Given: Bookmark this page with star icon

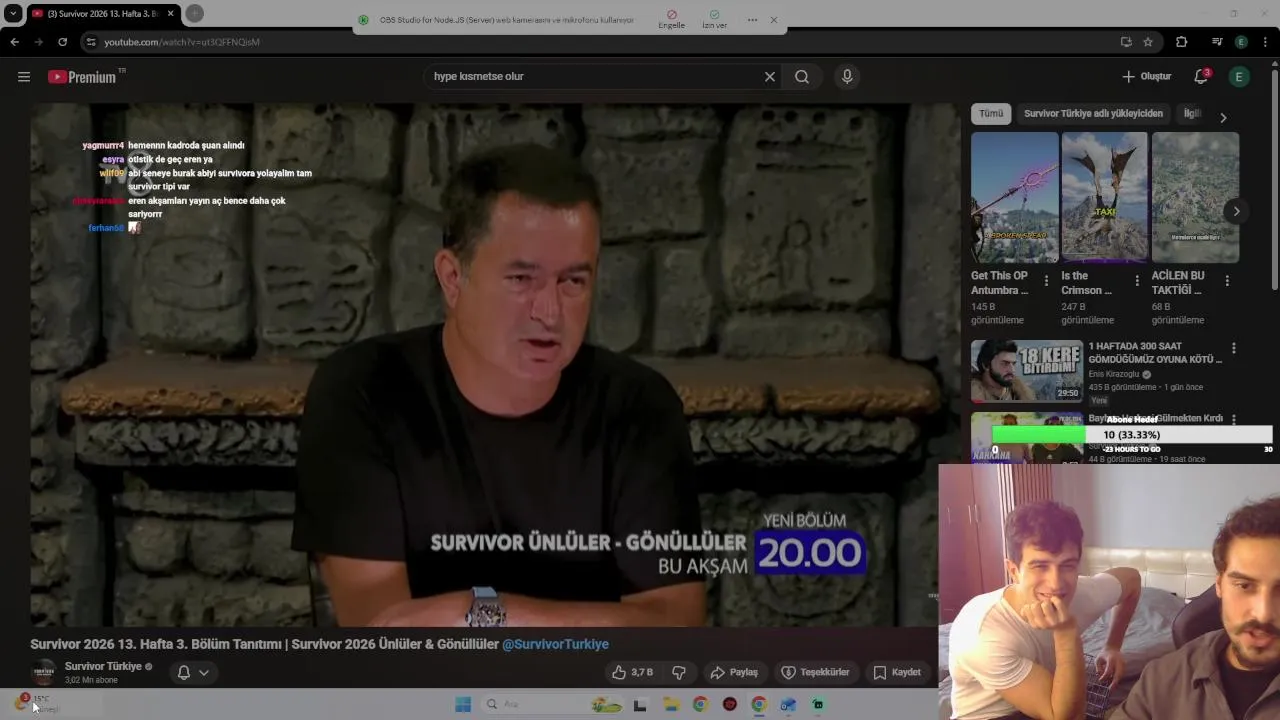Looking at the screenshot, I should point(1148,42).
